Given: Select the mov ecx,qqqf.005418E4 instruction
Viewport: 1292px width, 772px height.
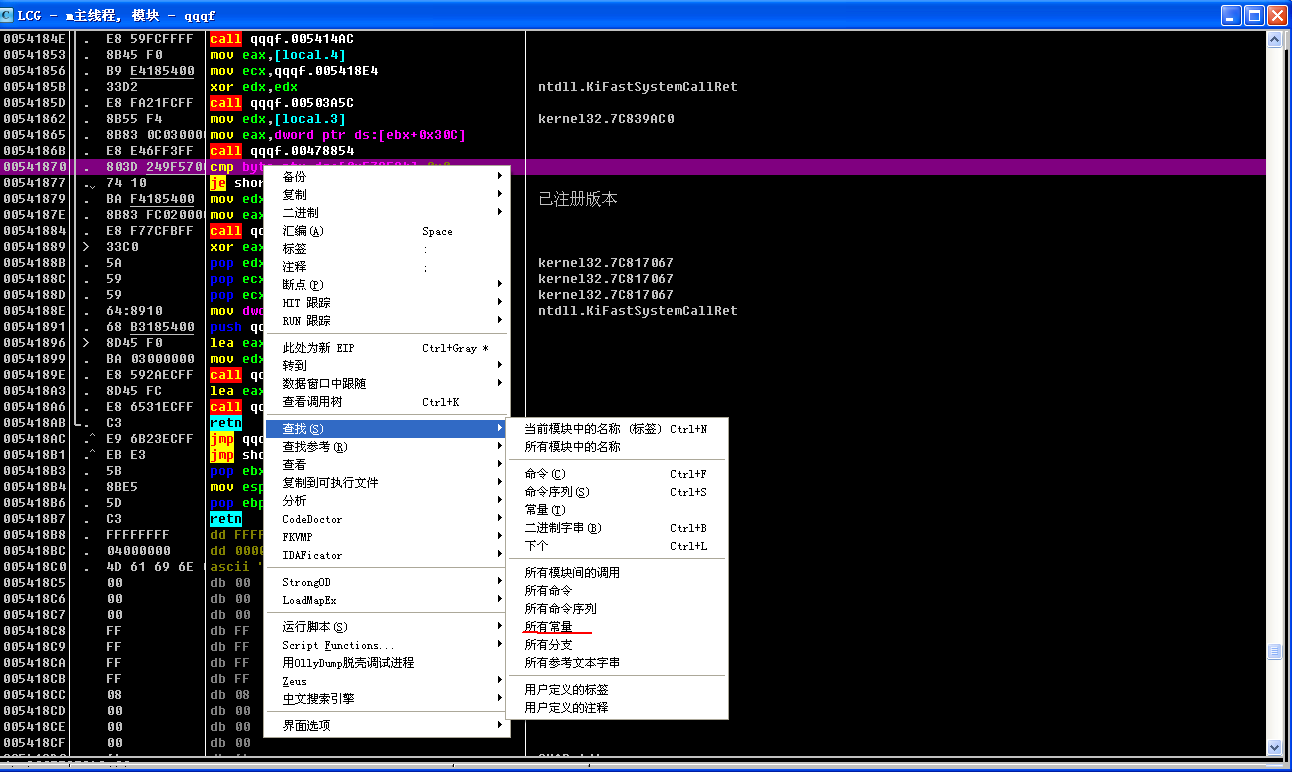Looking at the screenshot, I should [x=294, y=71].
